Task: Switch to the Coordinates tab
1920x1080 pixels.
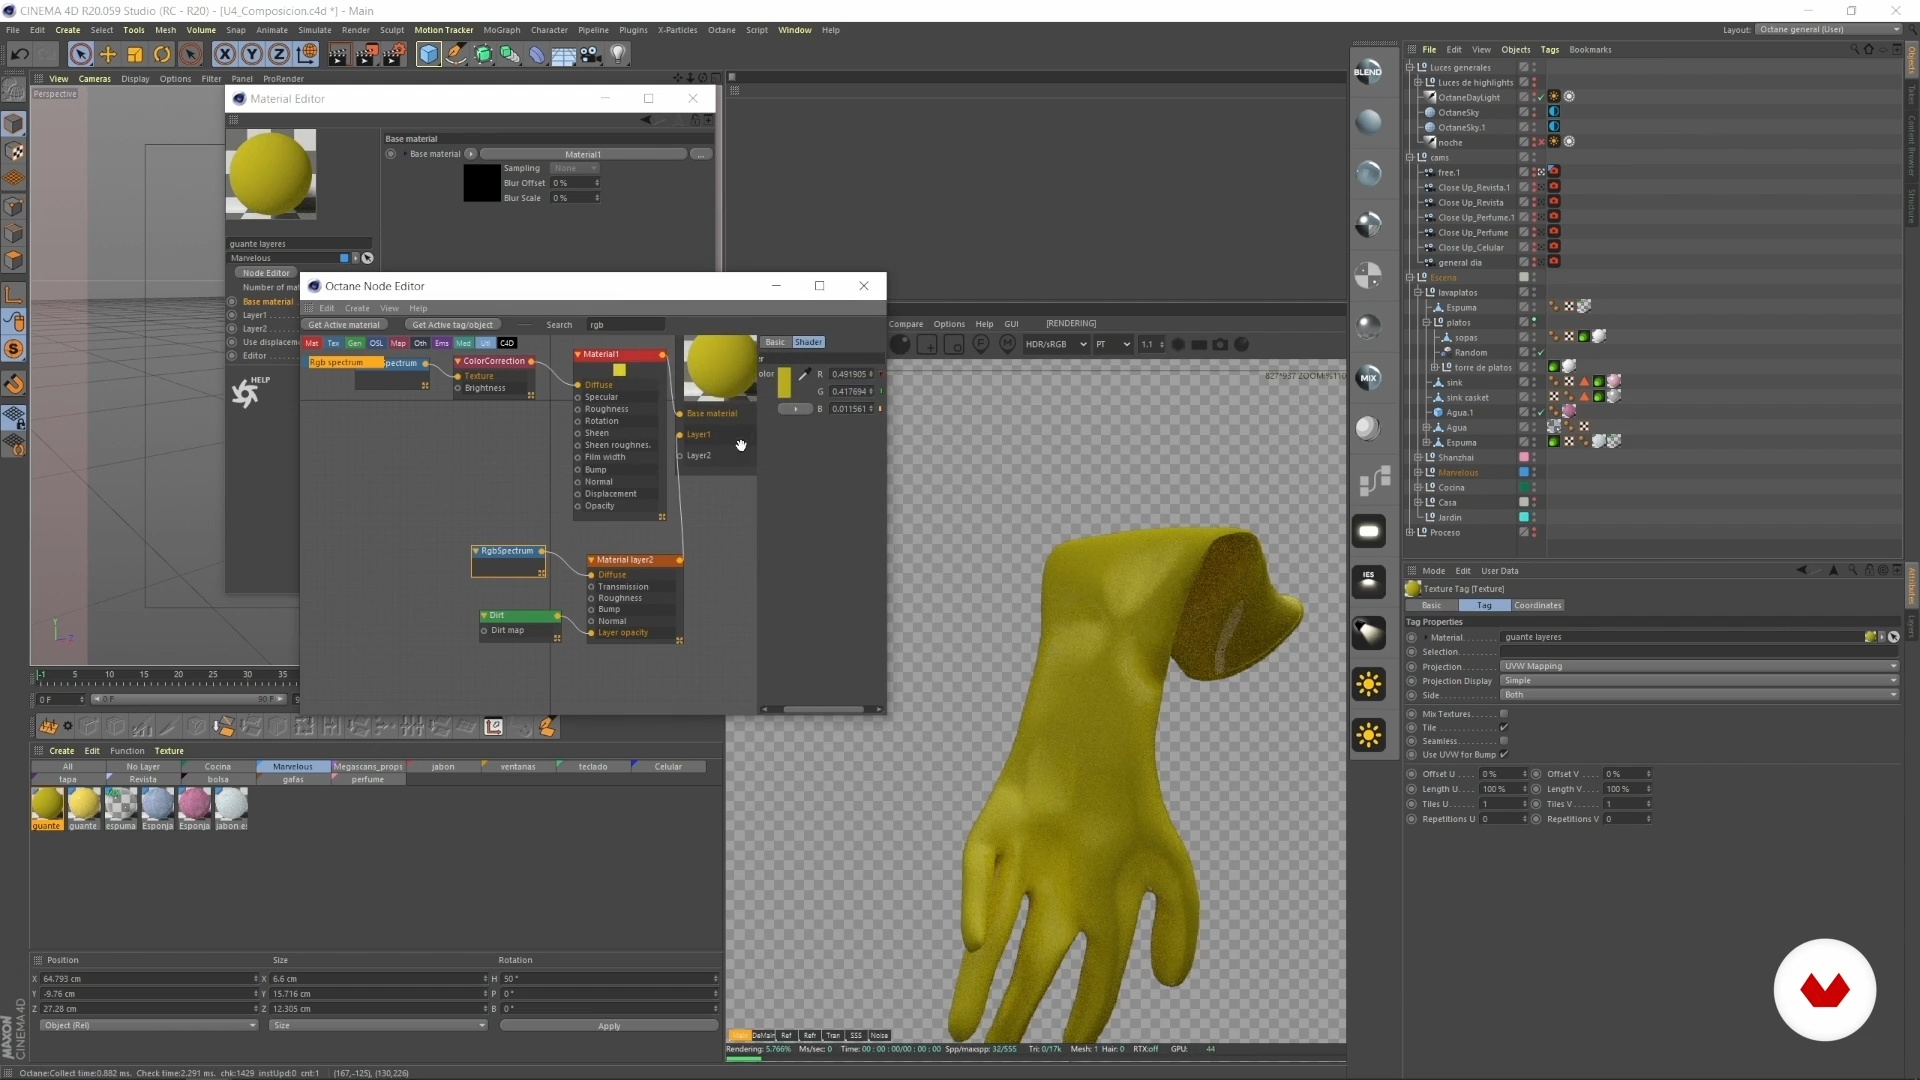Action: 1537,605
